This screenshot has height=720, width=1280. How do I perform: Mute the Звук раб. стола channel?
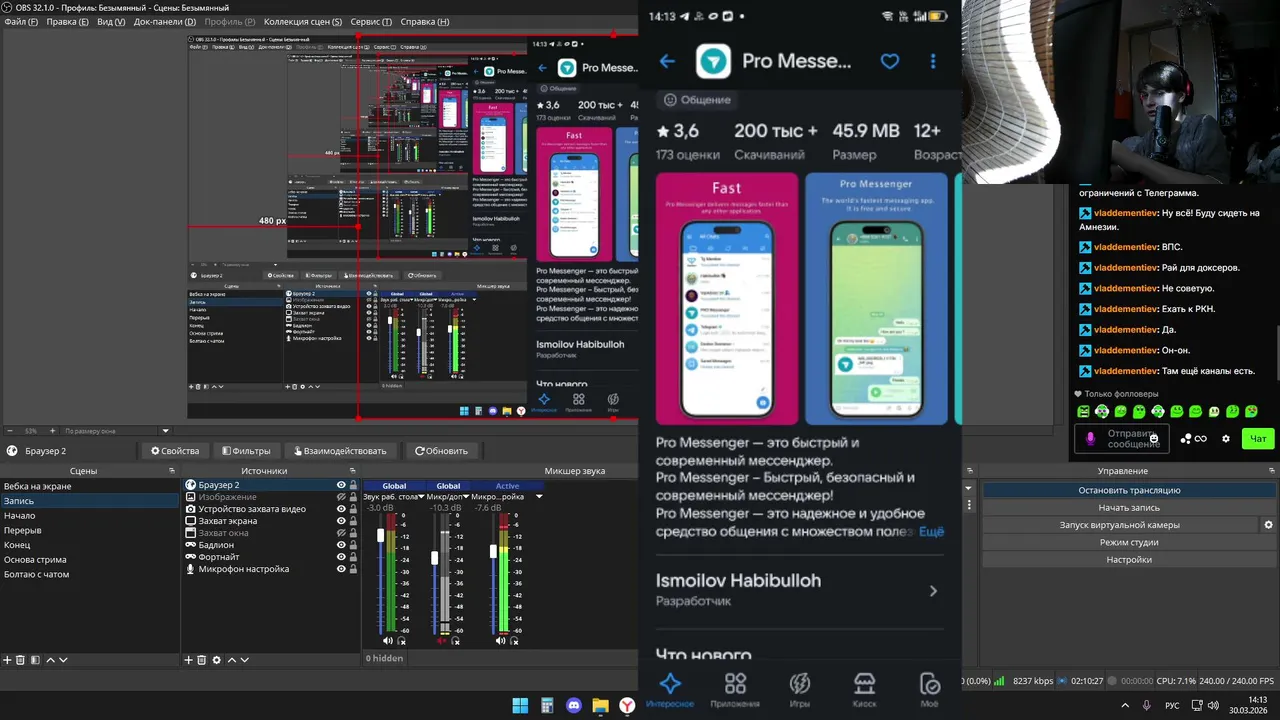point(388,641)
